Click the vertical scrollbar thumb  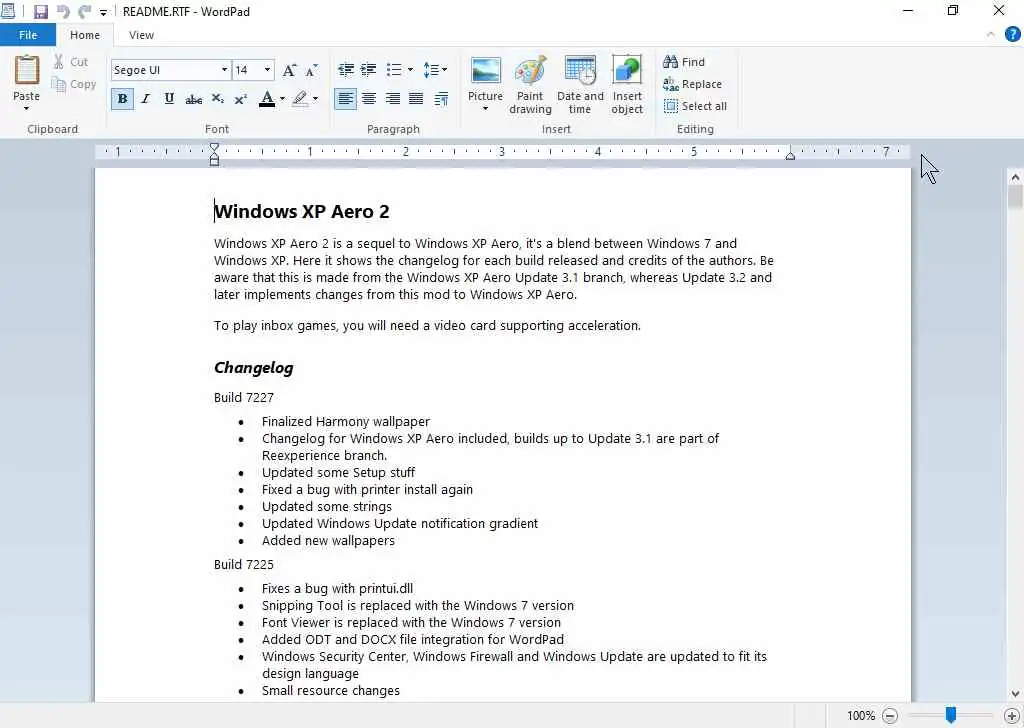coord(1015,198)
